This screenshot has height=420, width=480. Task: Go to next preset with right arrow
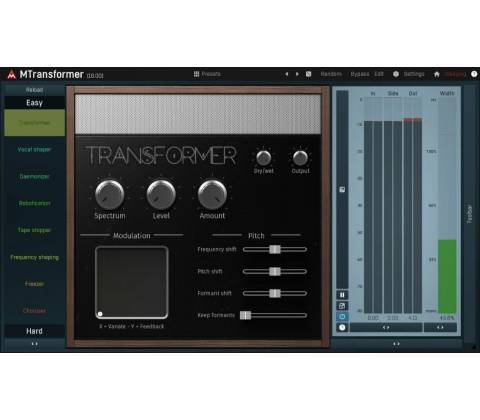pyautogui.click(x=297, y=74)
